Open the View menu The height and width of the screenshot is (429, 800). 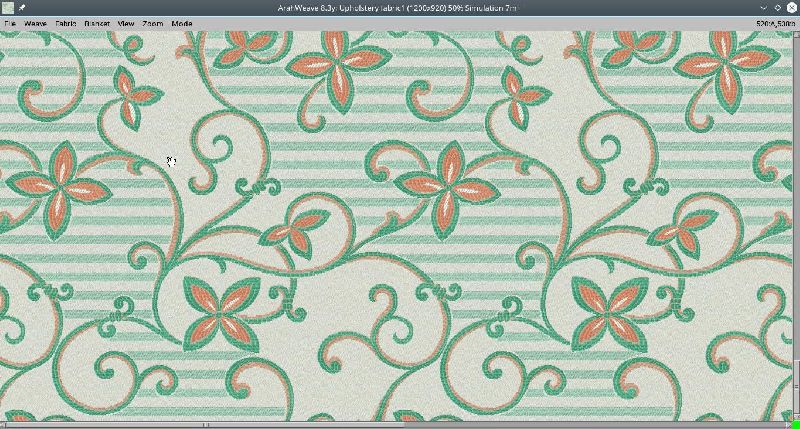click(126, 23)
